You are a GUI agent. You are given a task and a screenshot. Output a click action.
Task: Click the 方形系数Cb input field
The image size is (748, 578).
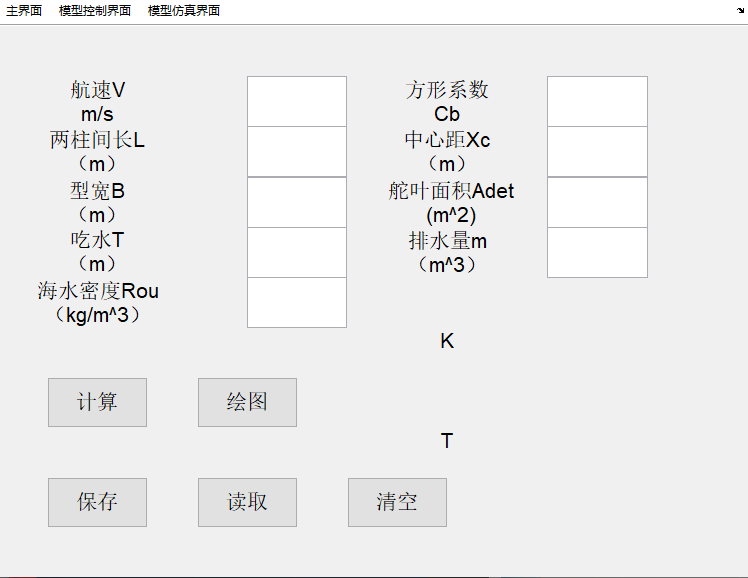pyautogui.click(x=597, y=101)
